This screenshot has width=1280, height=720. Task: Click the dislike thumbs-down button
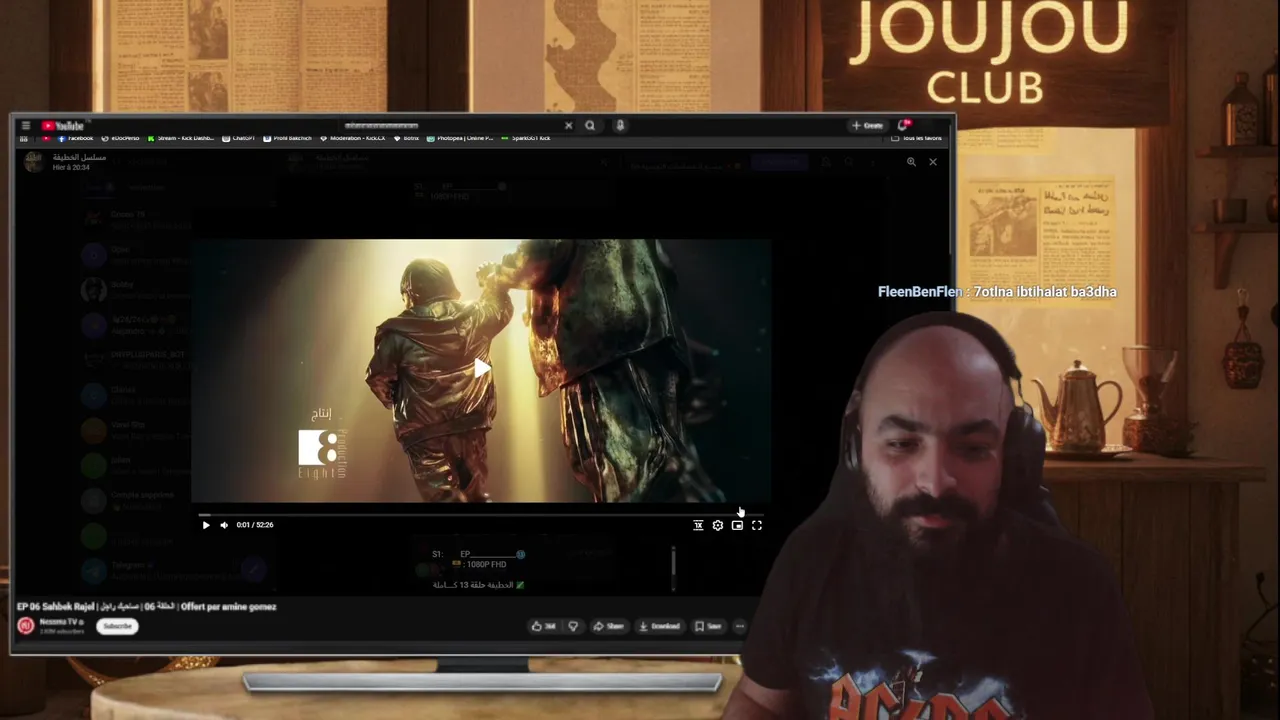[x=573, y=626]
